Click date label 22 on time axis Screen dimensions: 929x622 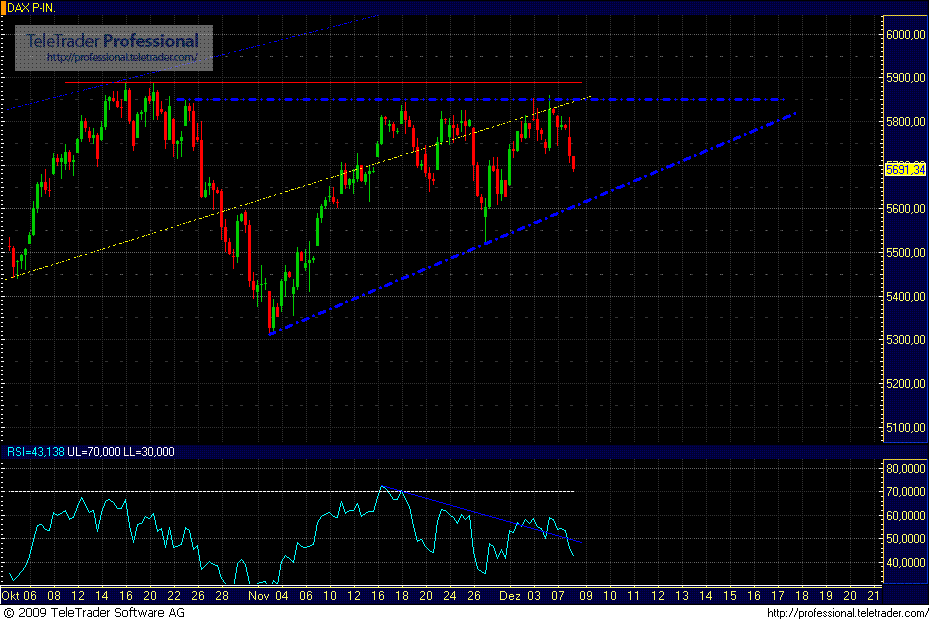(174, 596)
